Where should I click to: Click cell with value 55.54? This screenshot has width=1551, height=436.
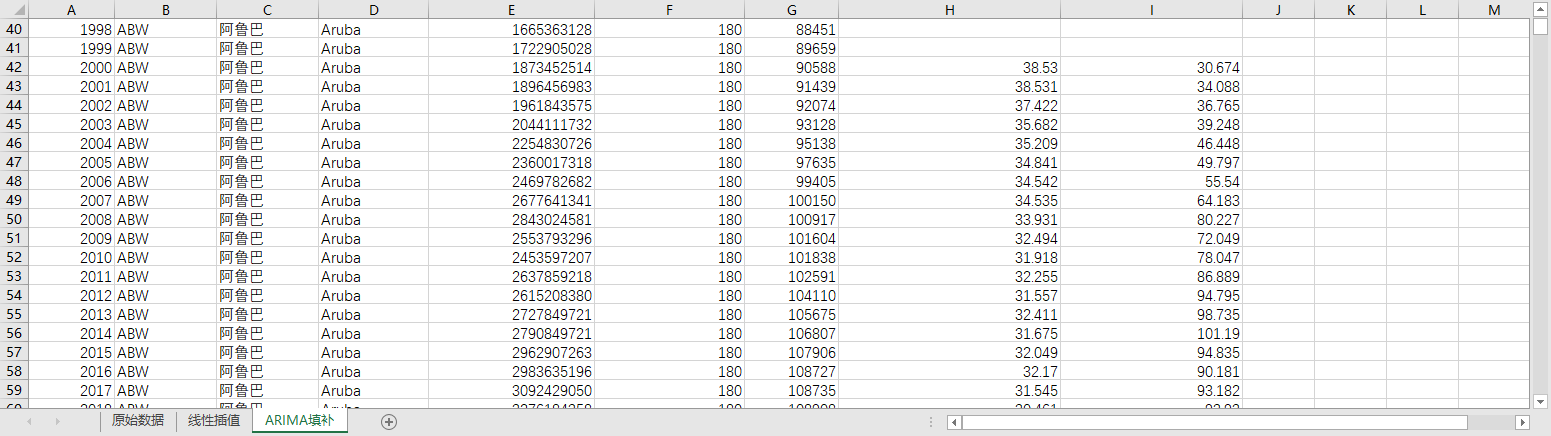(x=1151, y=181)
